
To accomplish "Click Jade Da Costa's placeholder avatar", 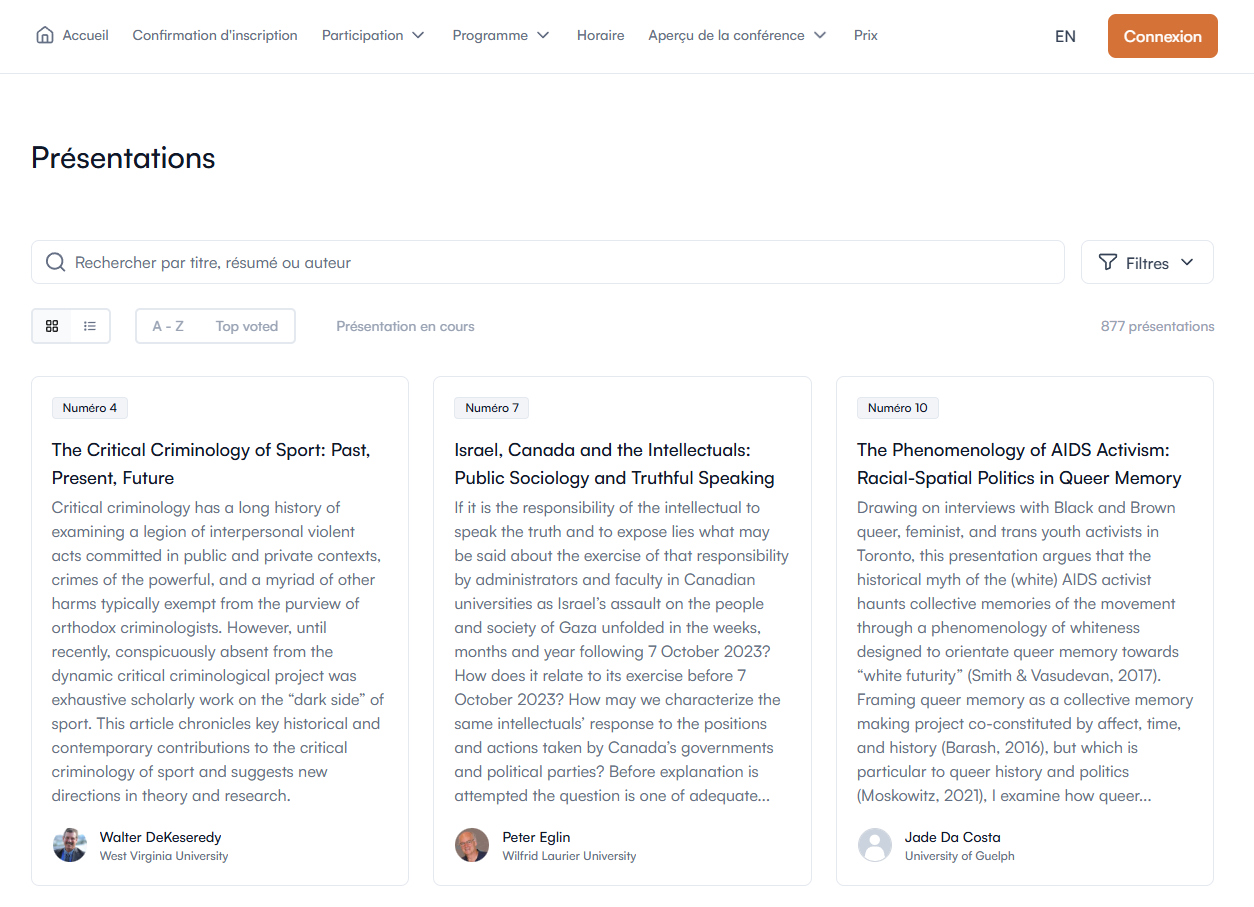I will tap(875, 845).
